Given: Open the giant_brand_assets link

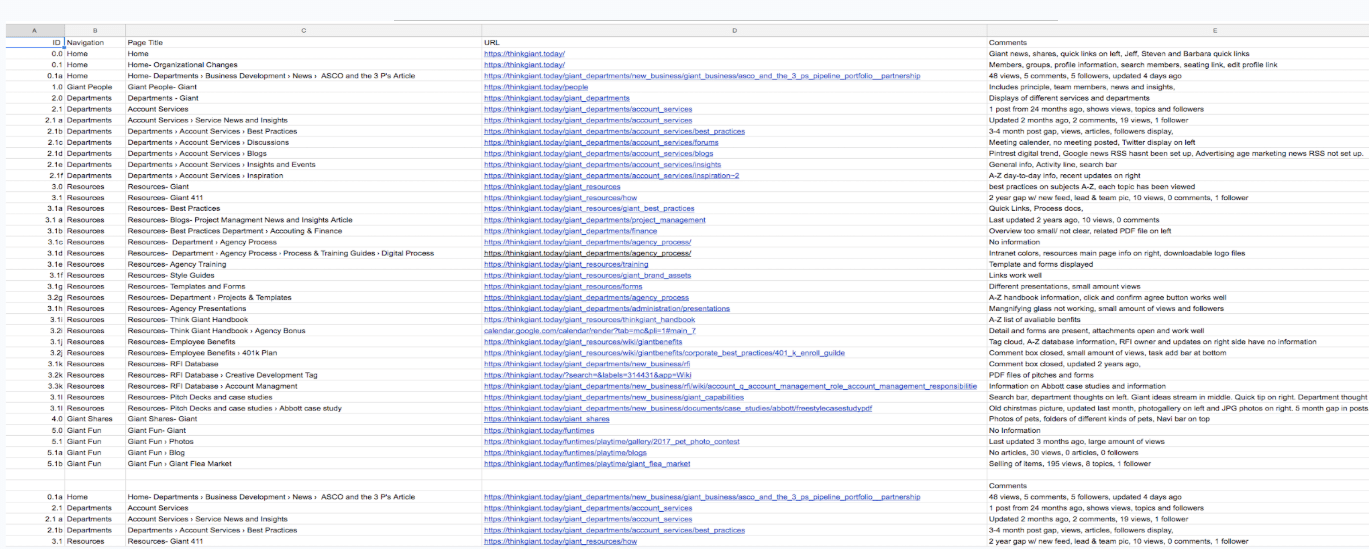Looking at the screenshot, I should 587,275.
